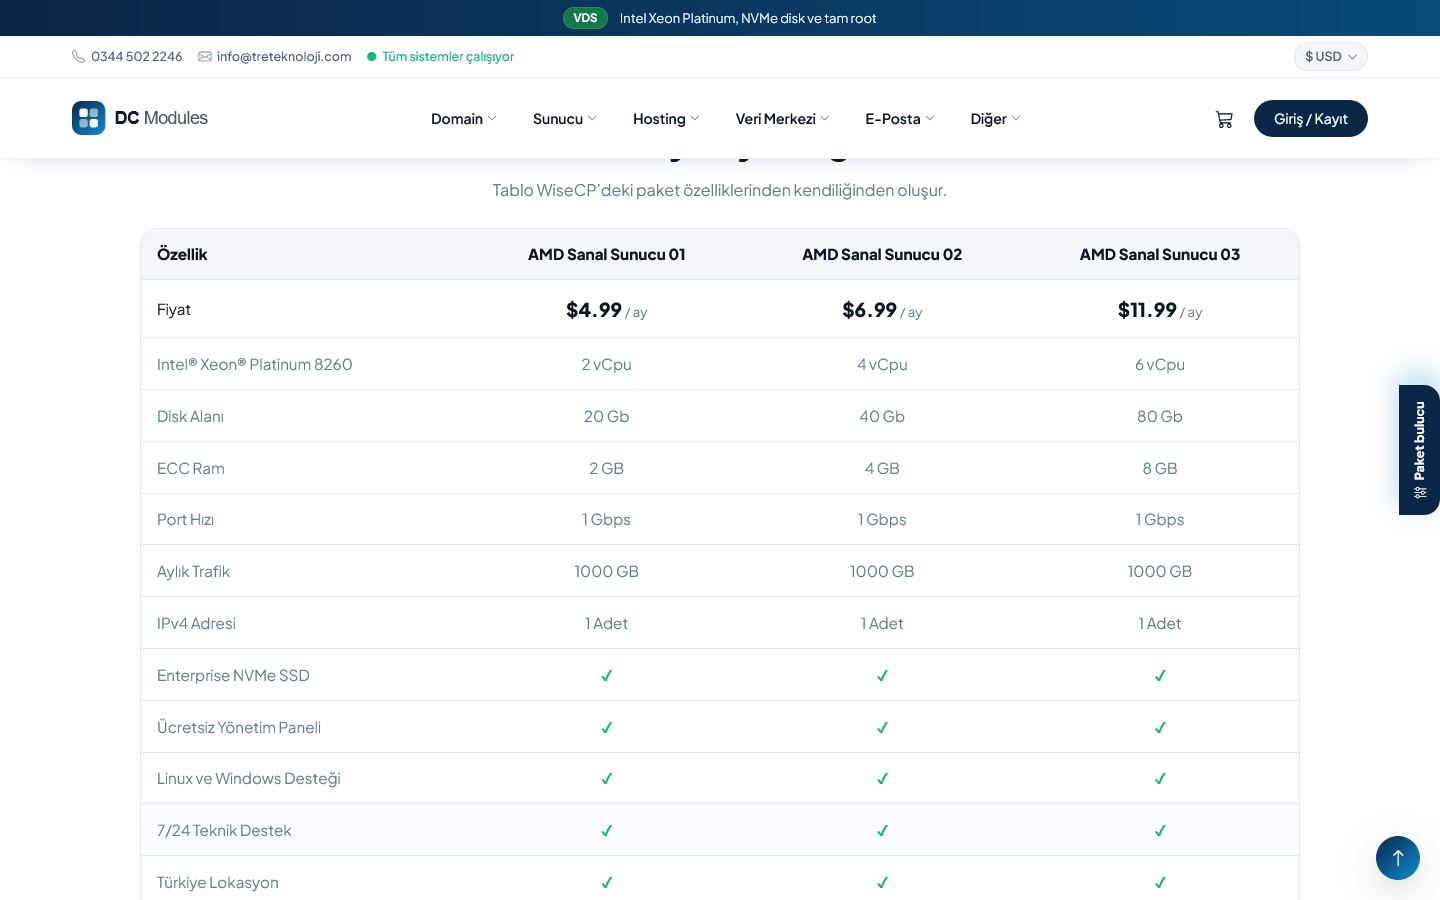
Task: Click the VDS badge in the top banner
Action: [x=585, y=18]
